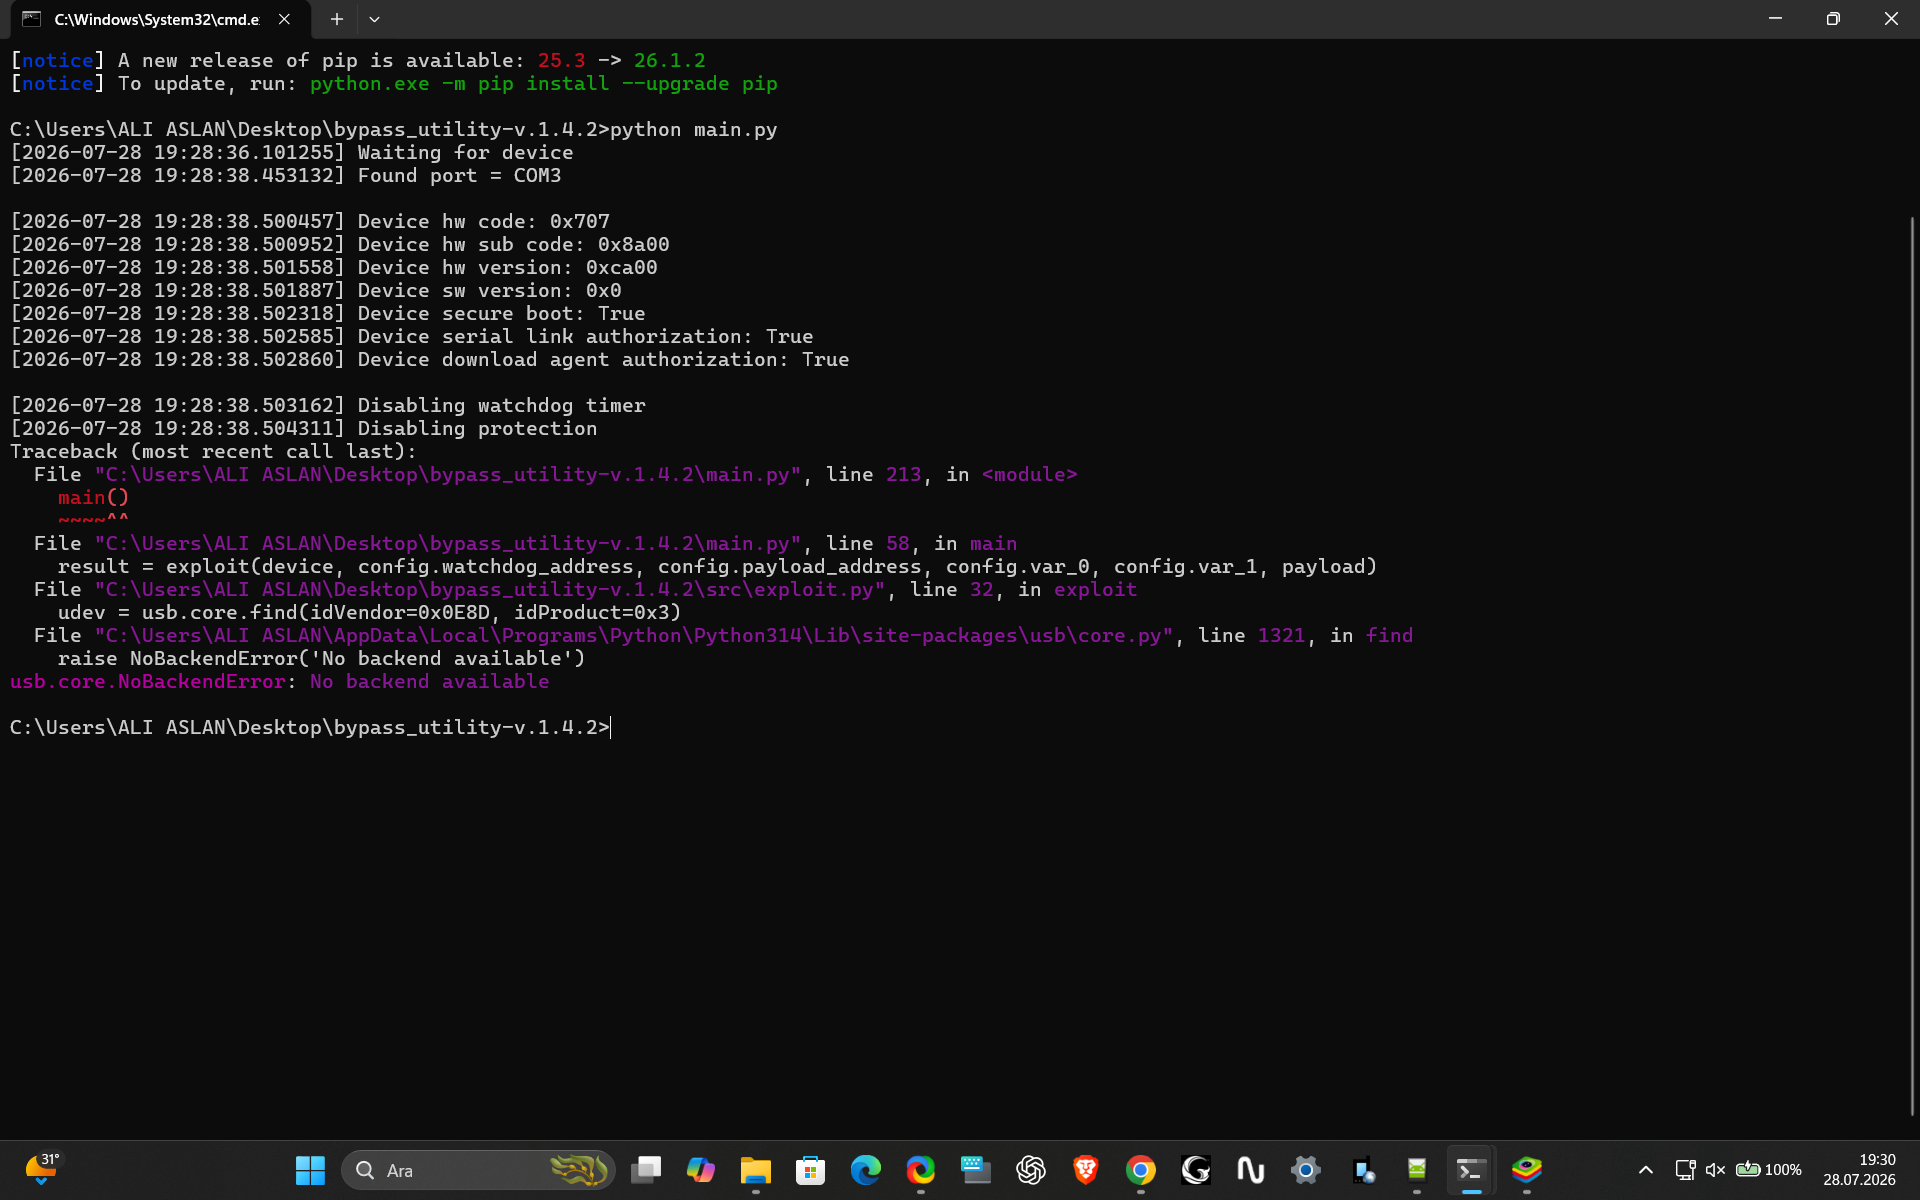This screenshot has width=1920, height=1200.
Task: Click the terminal vertical scrollbar
Action: pyautogui.click(x=1912, y=665)
